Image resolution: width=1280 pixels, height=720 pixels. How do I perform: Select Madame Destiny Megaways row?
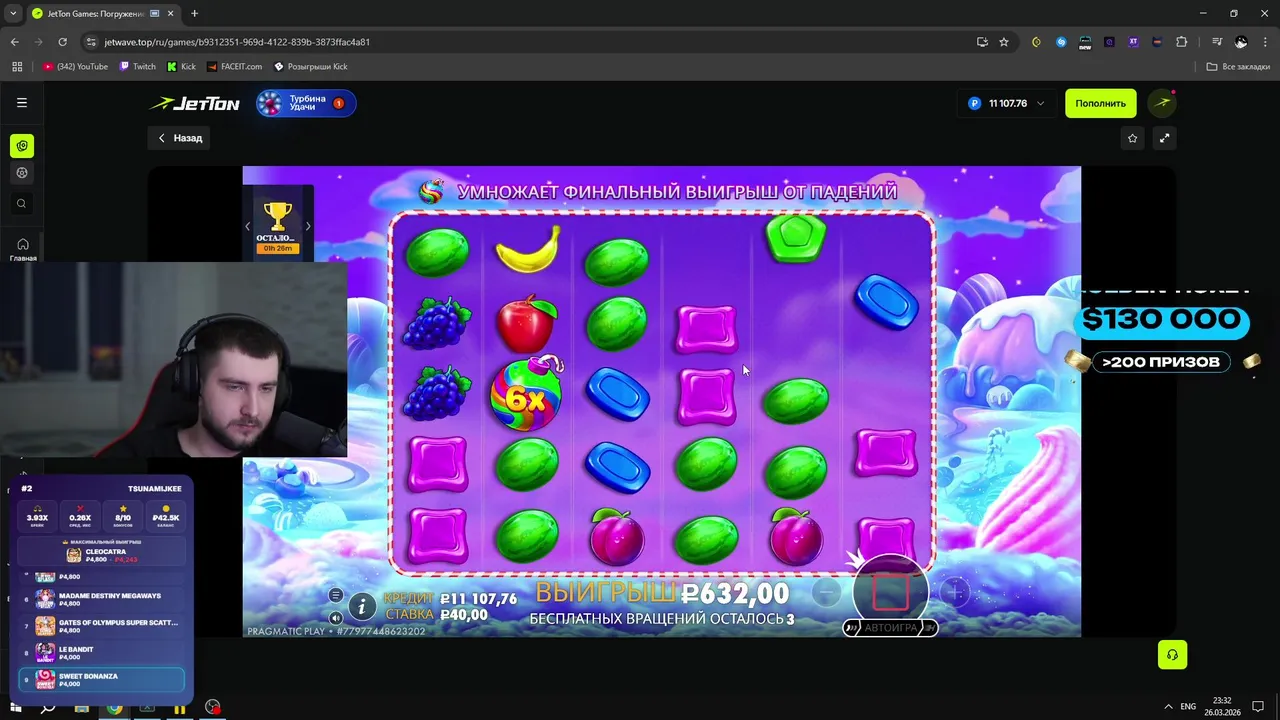[x=104, y=599]
